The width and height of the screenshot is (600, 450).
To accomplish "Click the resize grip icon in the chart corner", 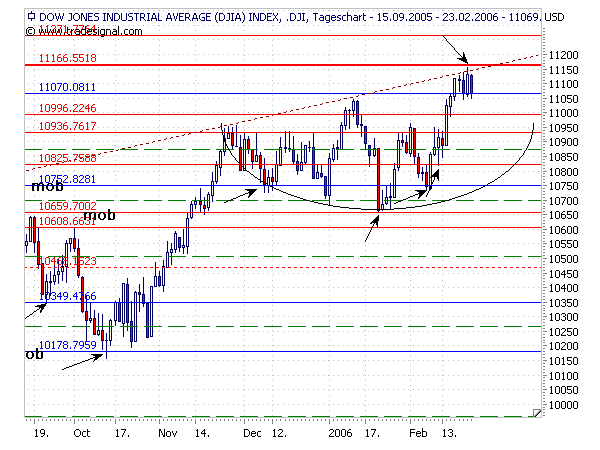I will (x=537, y=412).
